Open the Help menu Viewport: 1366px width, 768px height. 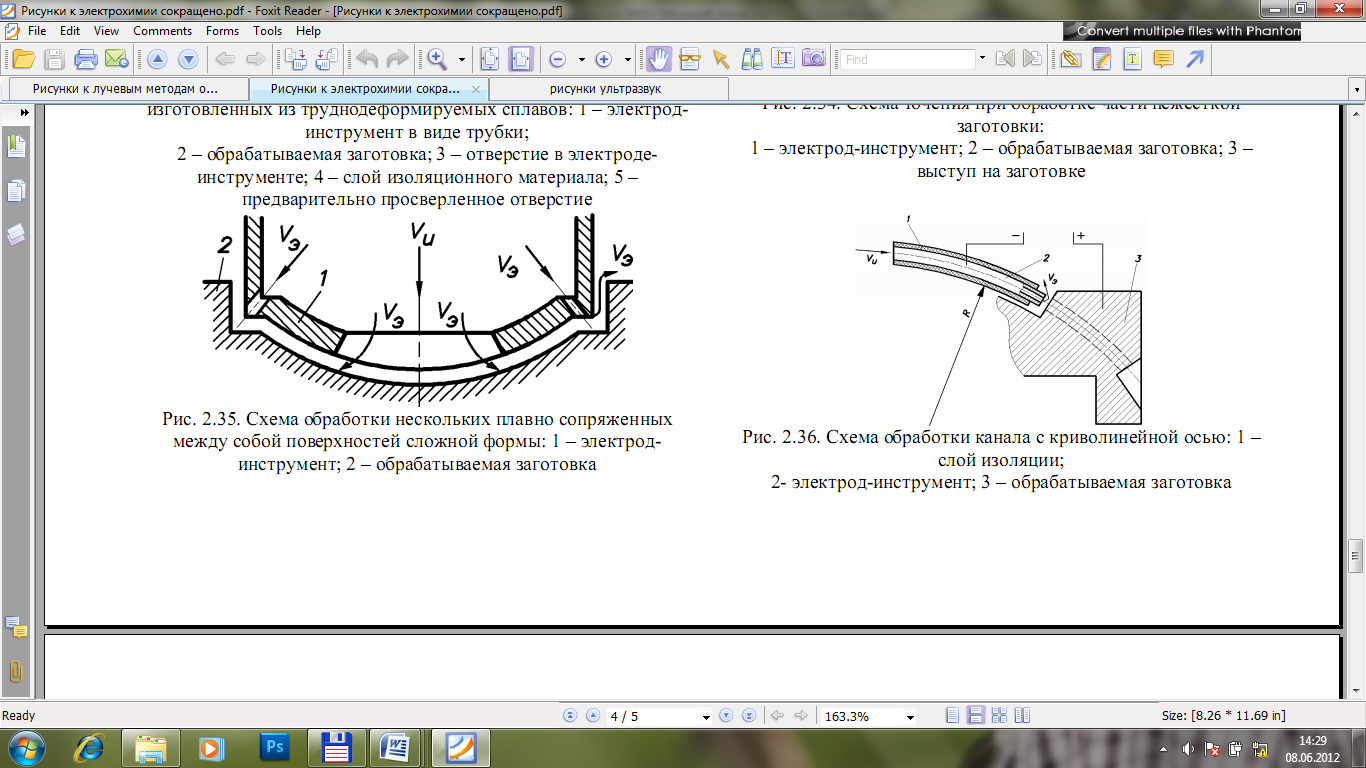(308, 31)
